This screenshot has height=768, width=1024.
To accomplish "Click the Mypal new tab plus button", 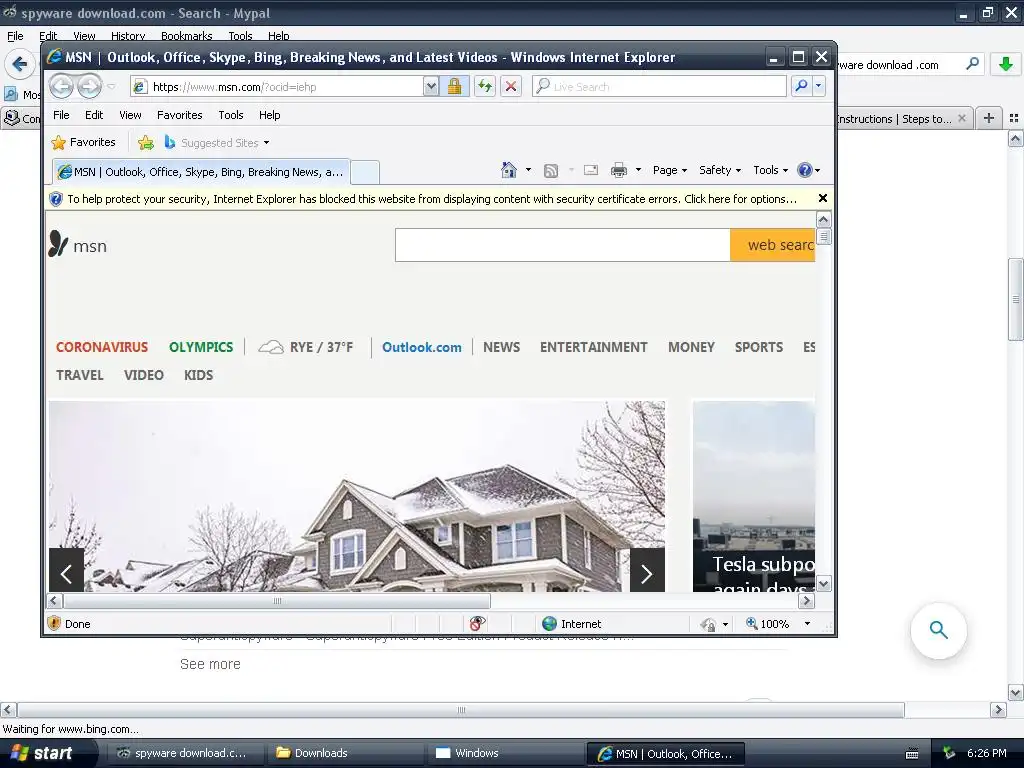I will [989, 118].
